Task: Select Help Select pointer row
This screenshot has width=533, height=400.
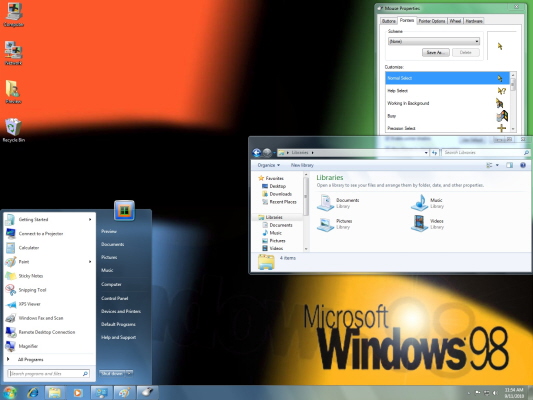Action: (x=447, y=91)
